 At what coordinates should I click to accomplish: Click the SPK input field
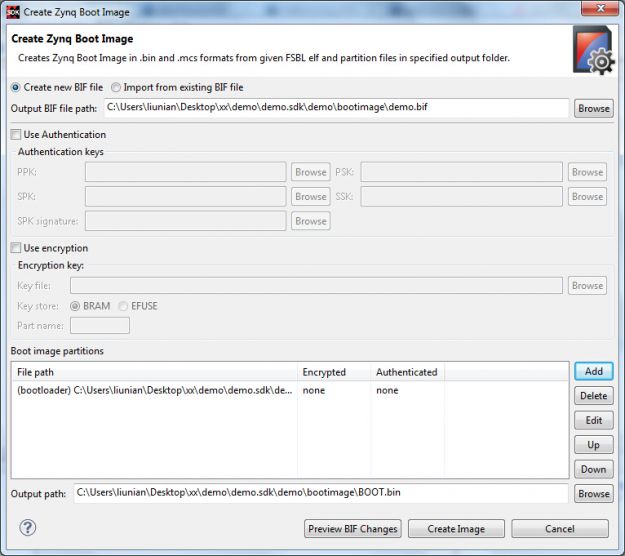(185, 196)
